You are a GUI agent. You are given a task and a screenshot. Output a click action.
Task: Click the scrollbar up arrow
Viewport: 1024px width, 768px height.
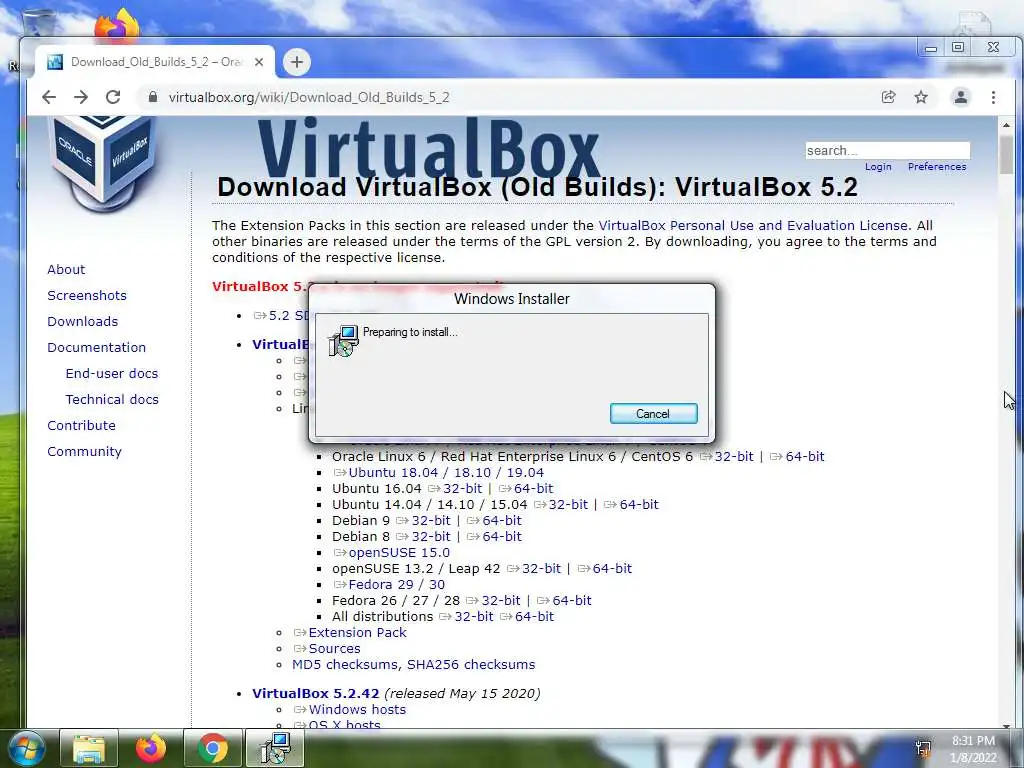click(x=1006, y=125)
